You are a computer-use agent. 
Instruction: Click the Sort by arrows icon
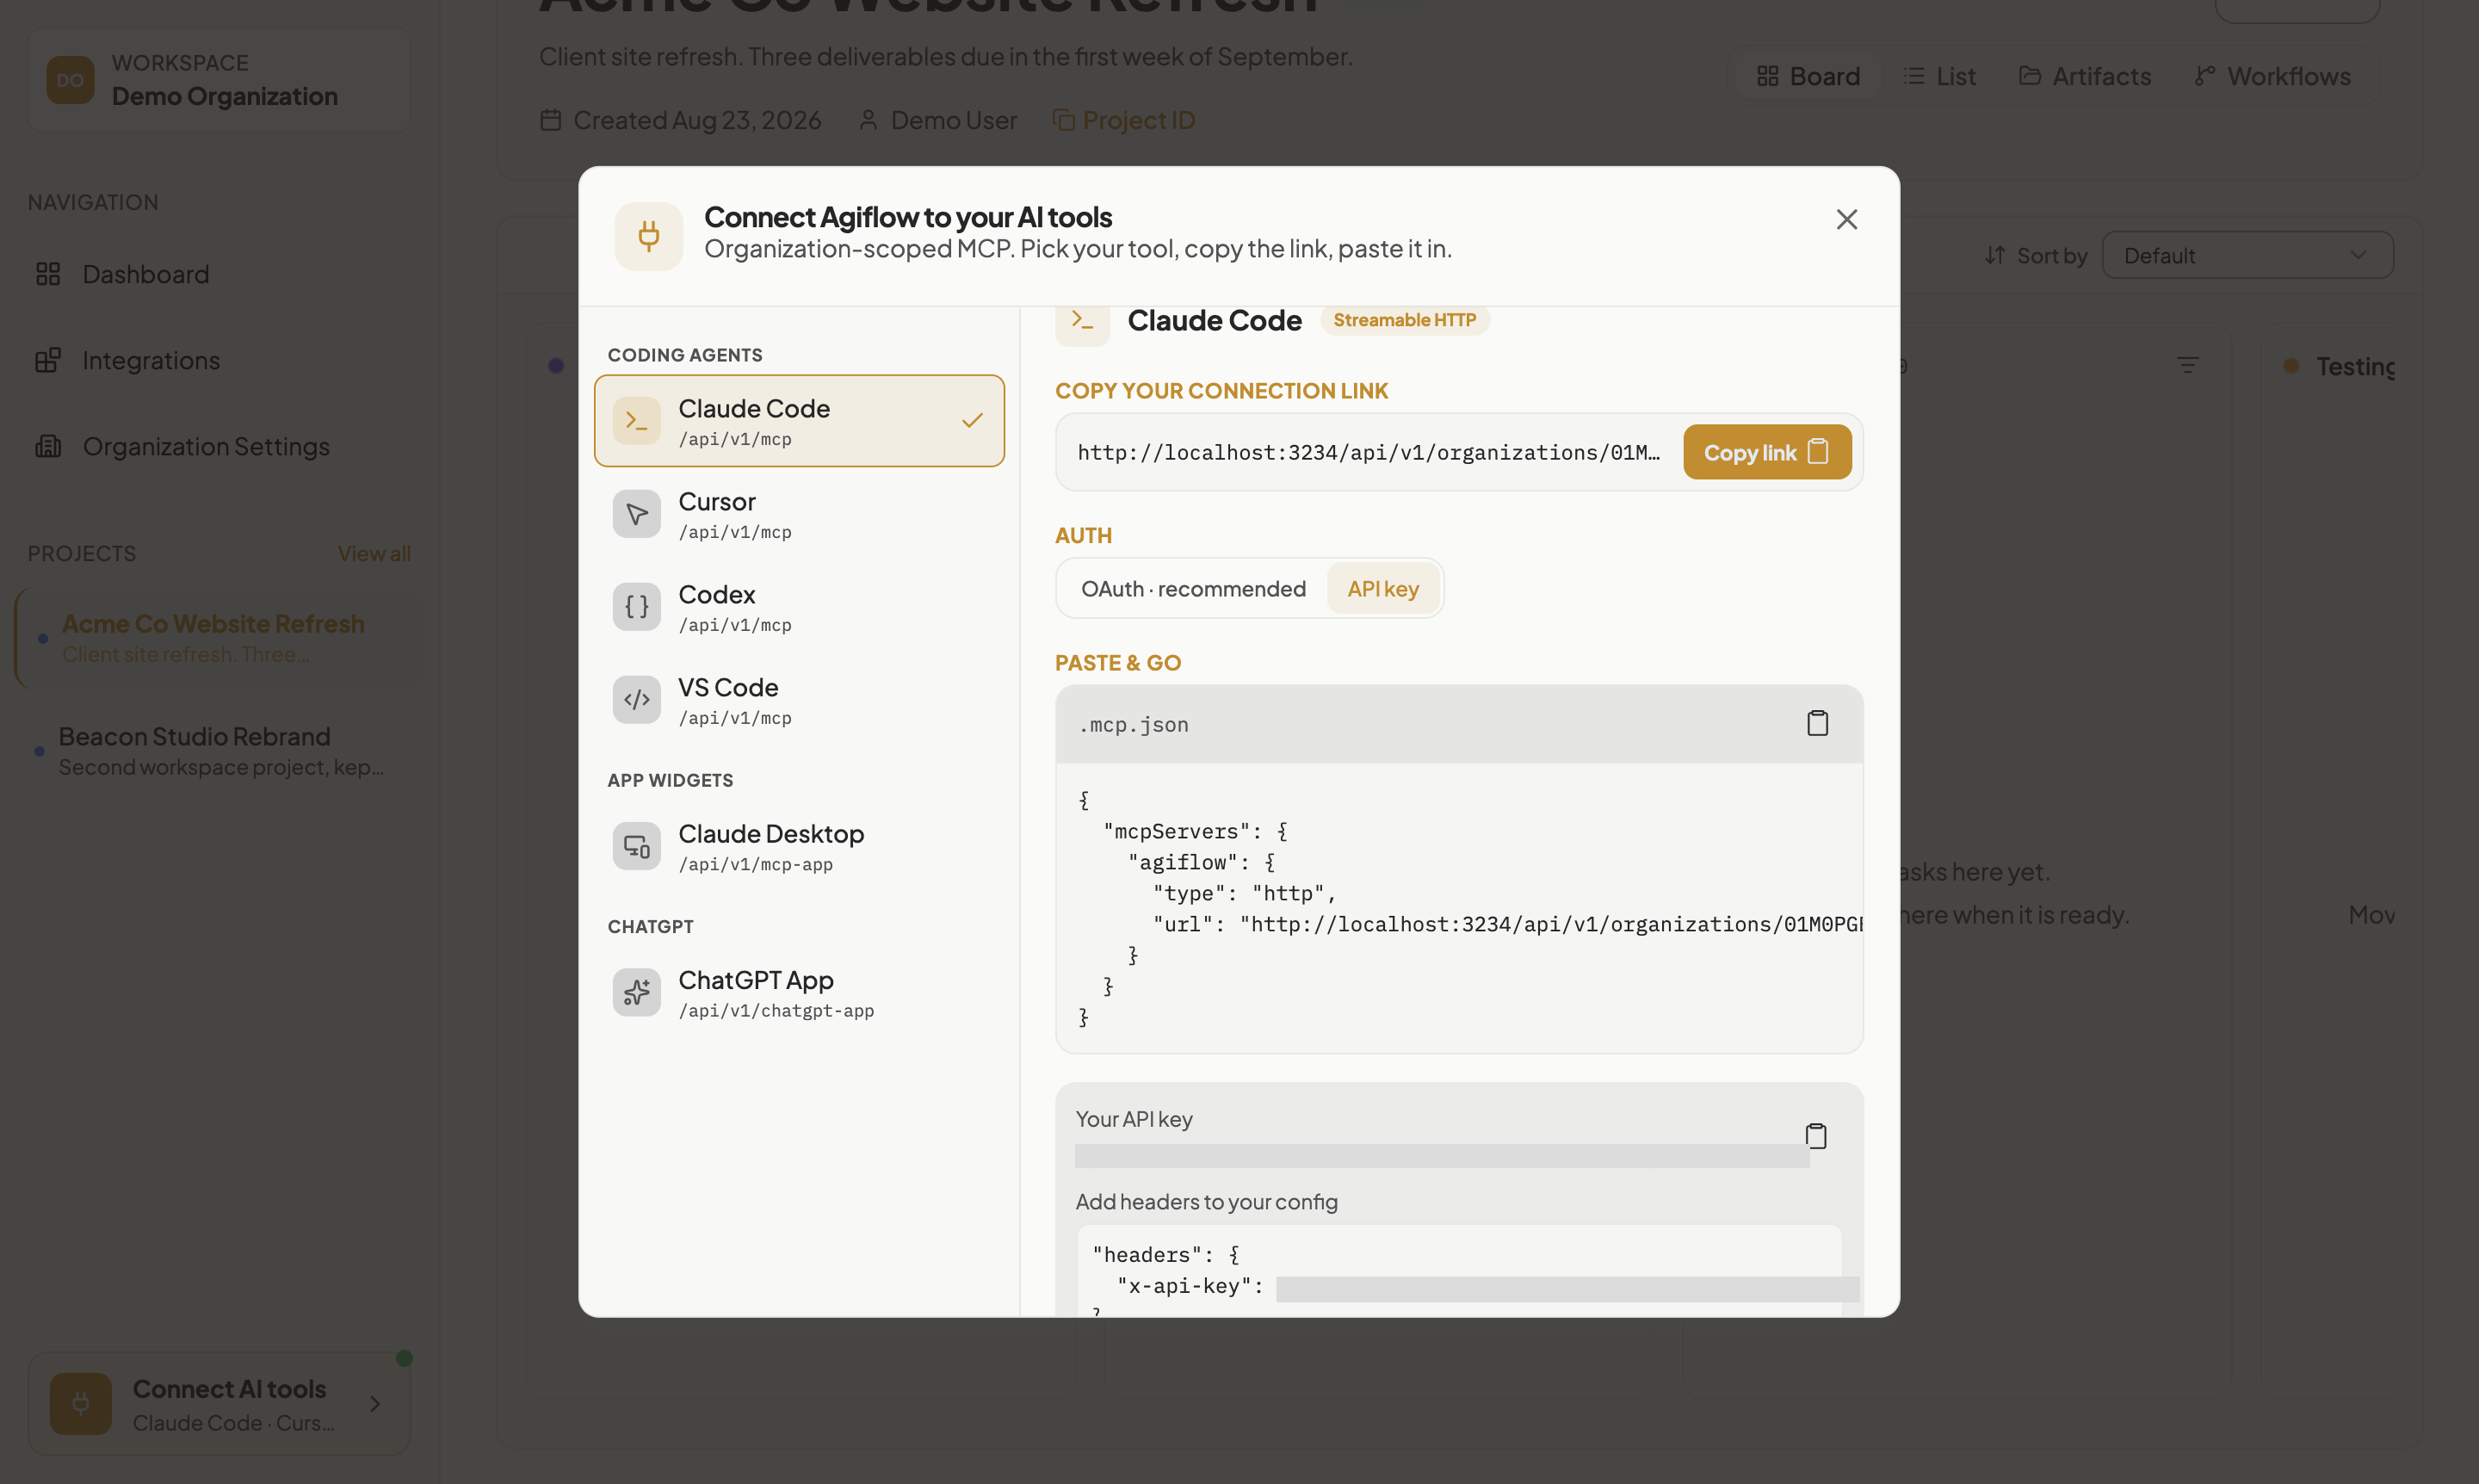(x=1995, y=255)
